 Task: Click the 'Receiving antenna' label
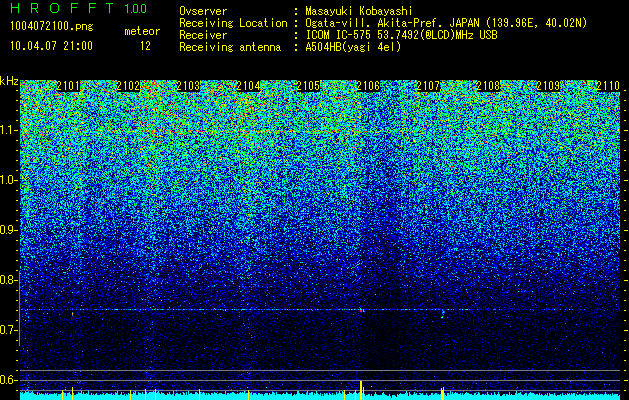[x=230, y=47]
